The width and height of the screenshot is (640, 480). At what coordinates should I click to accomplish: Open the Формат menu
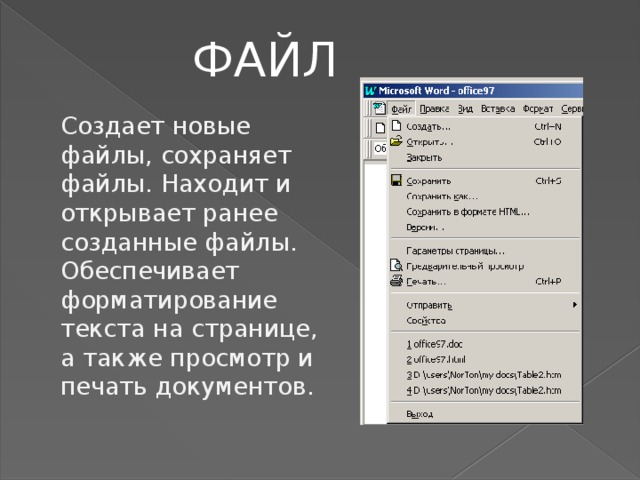pyautogui.click(x=538, y=109)
